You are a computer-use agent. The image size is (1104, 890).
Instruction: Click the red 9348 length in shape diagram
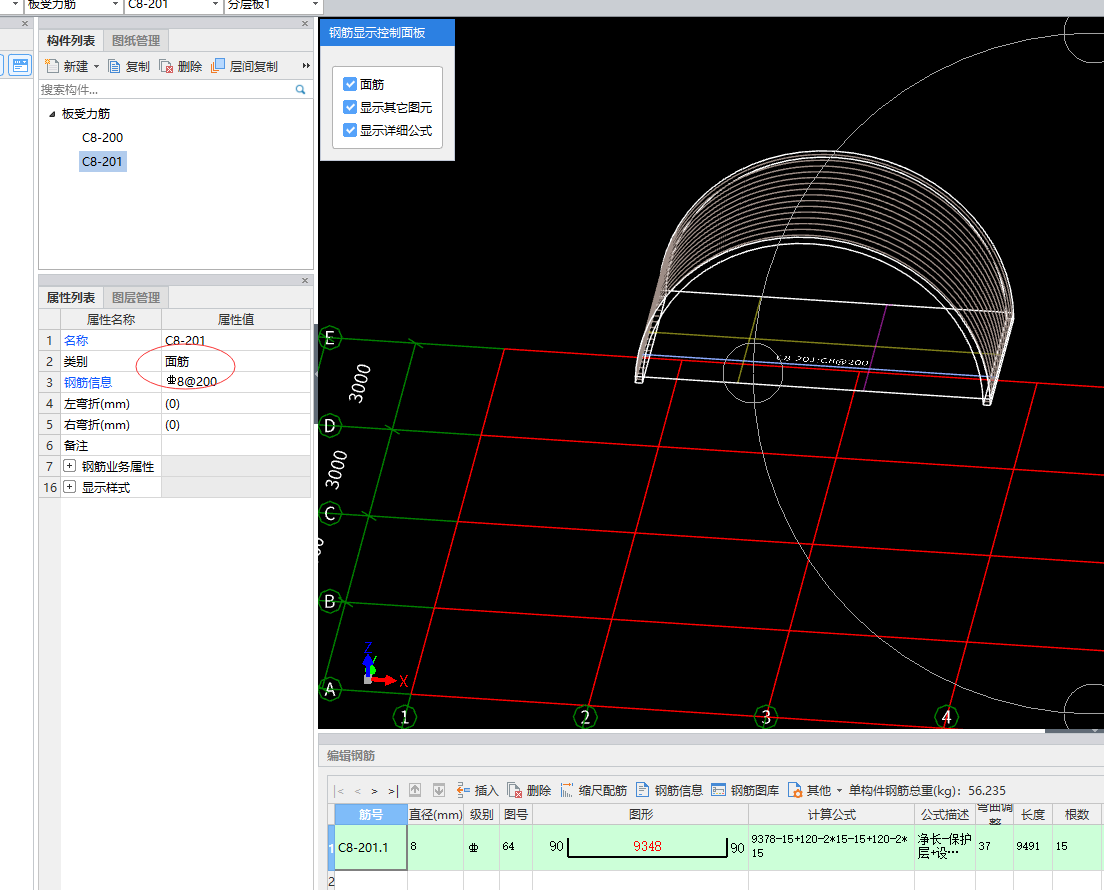(647, 846)
